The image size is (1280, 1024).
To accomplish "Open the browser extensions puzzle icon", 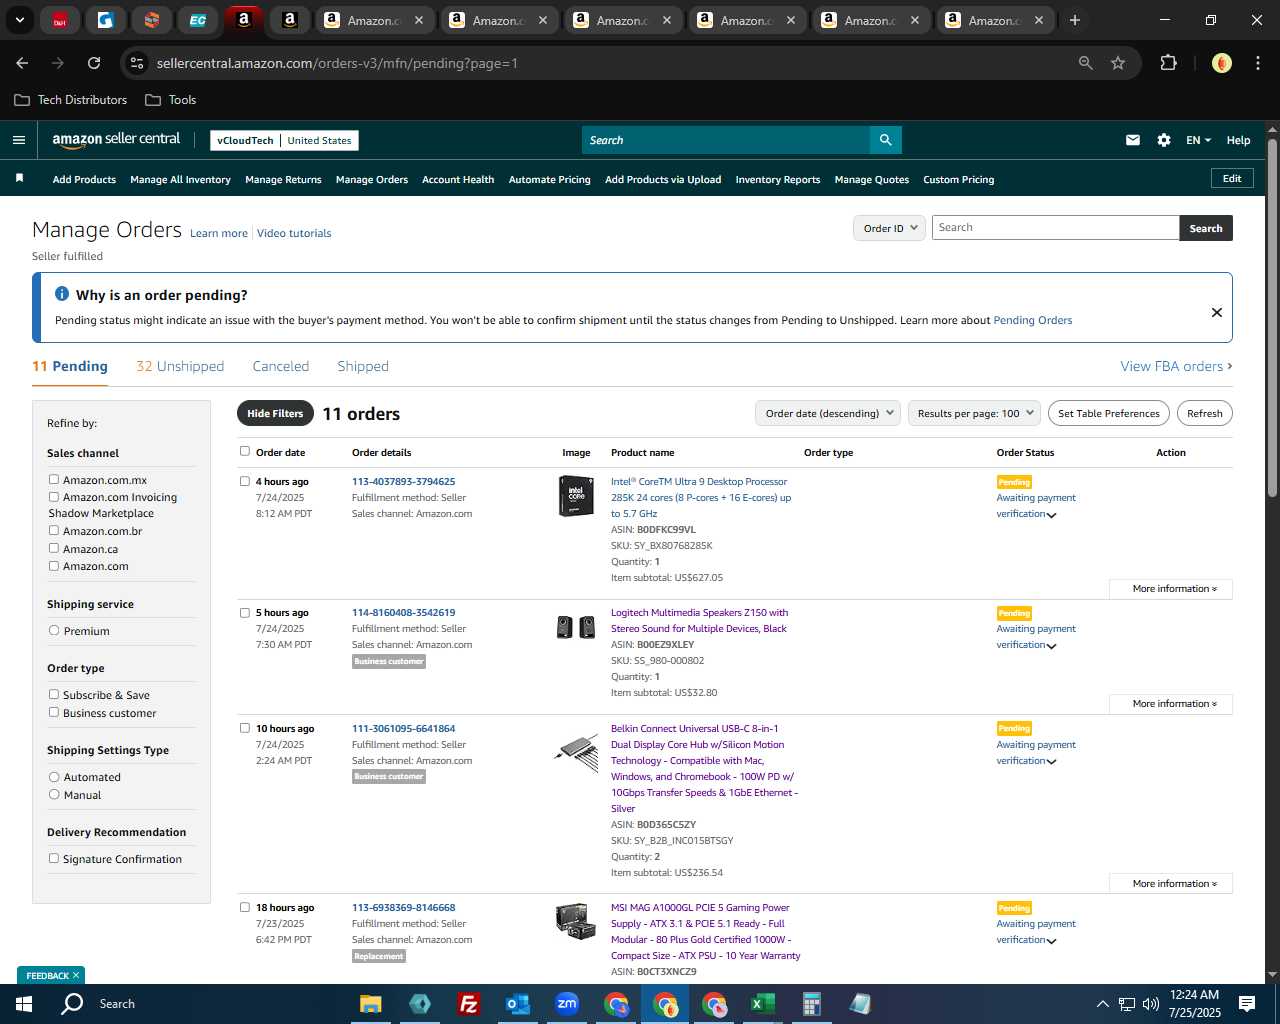I will 1168,63.
